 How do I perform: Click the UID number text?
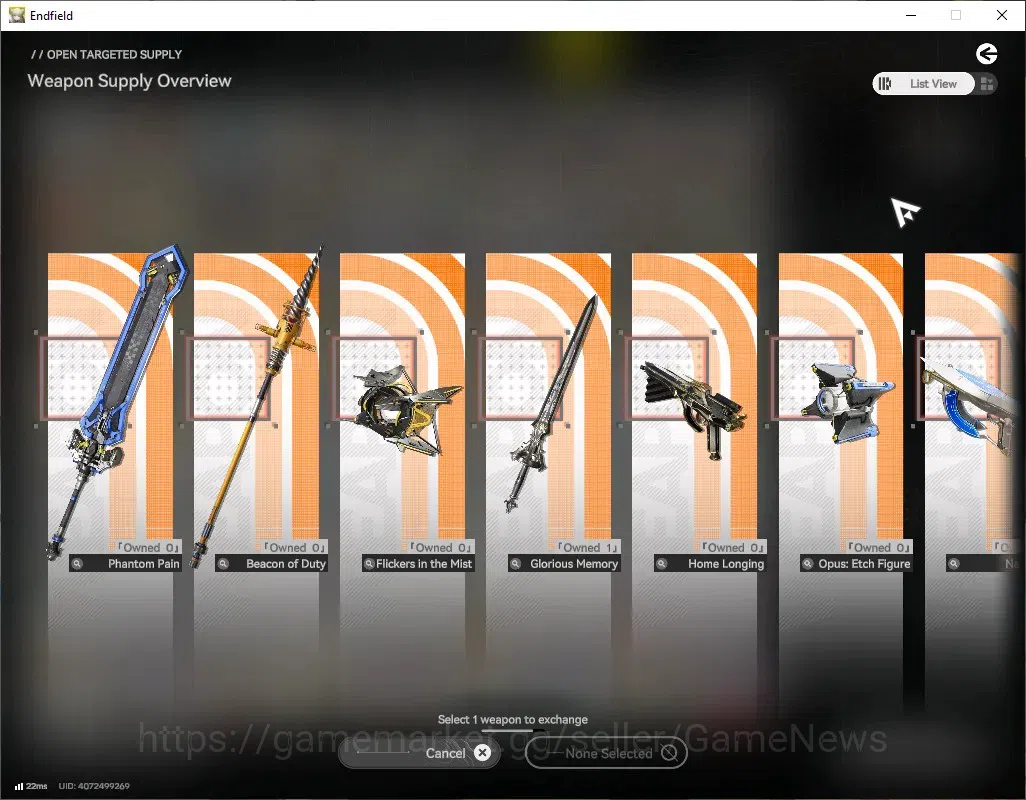click(x=94, y=786)
